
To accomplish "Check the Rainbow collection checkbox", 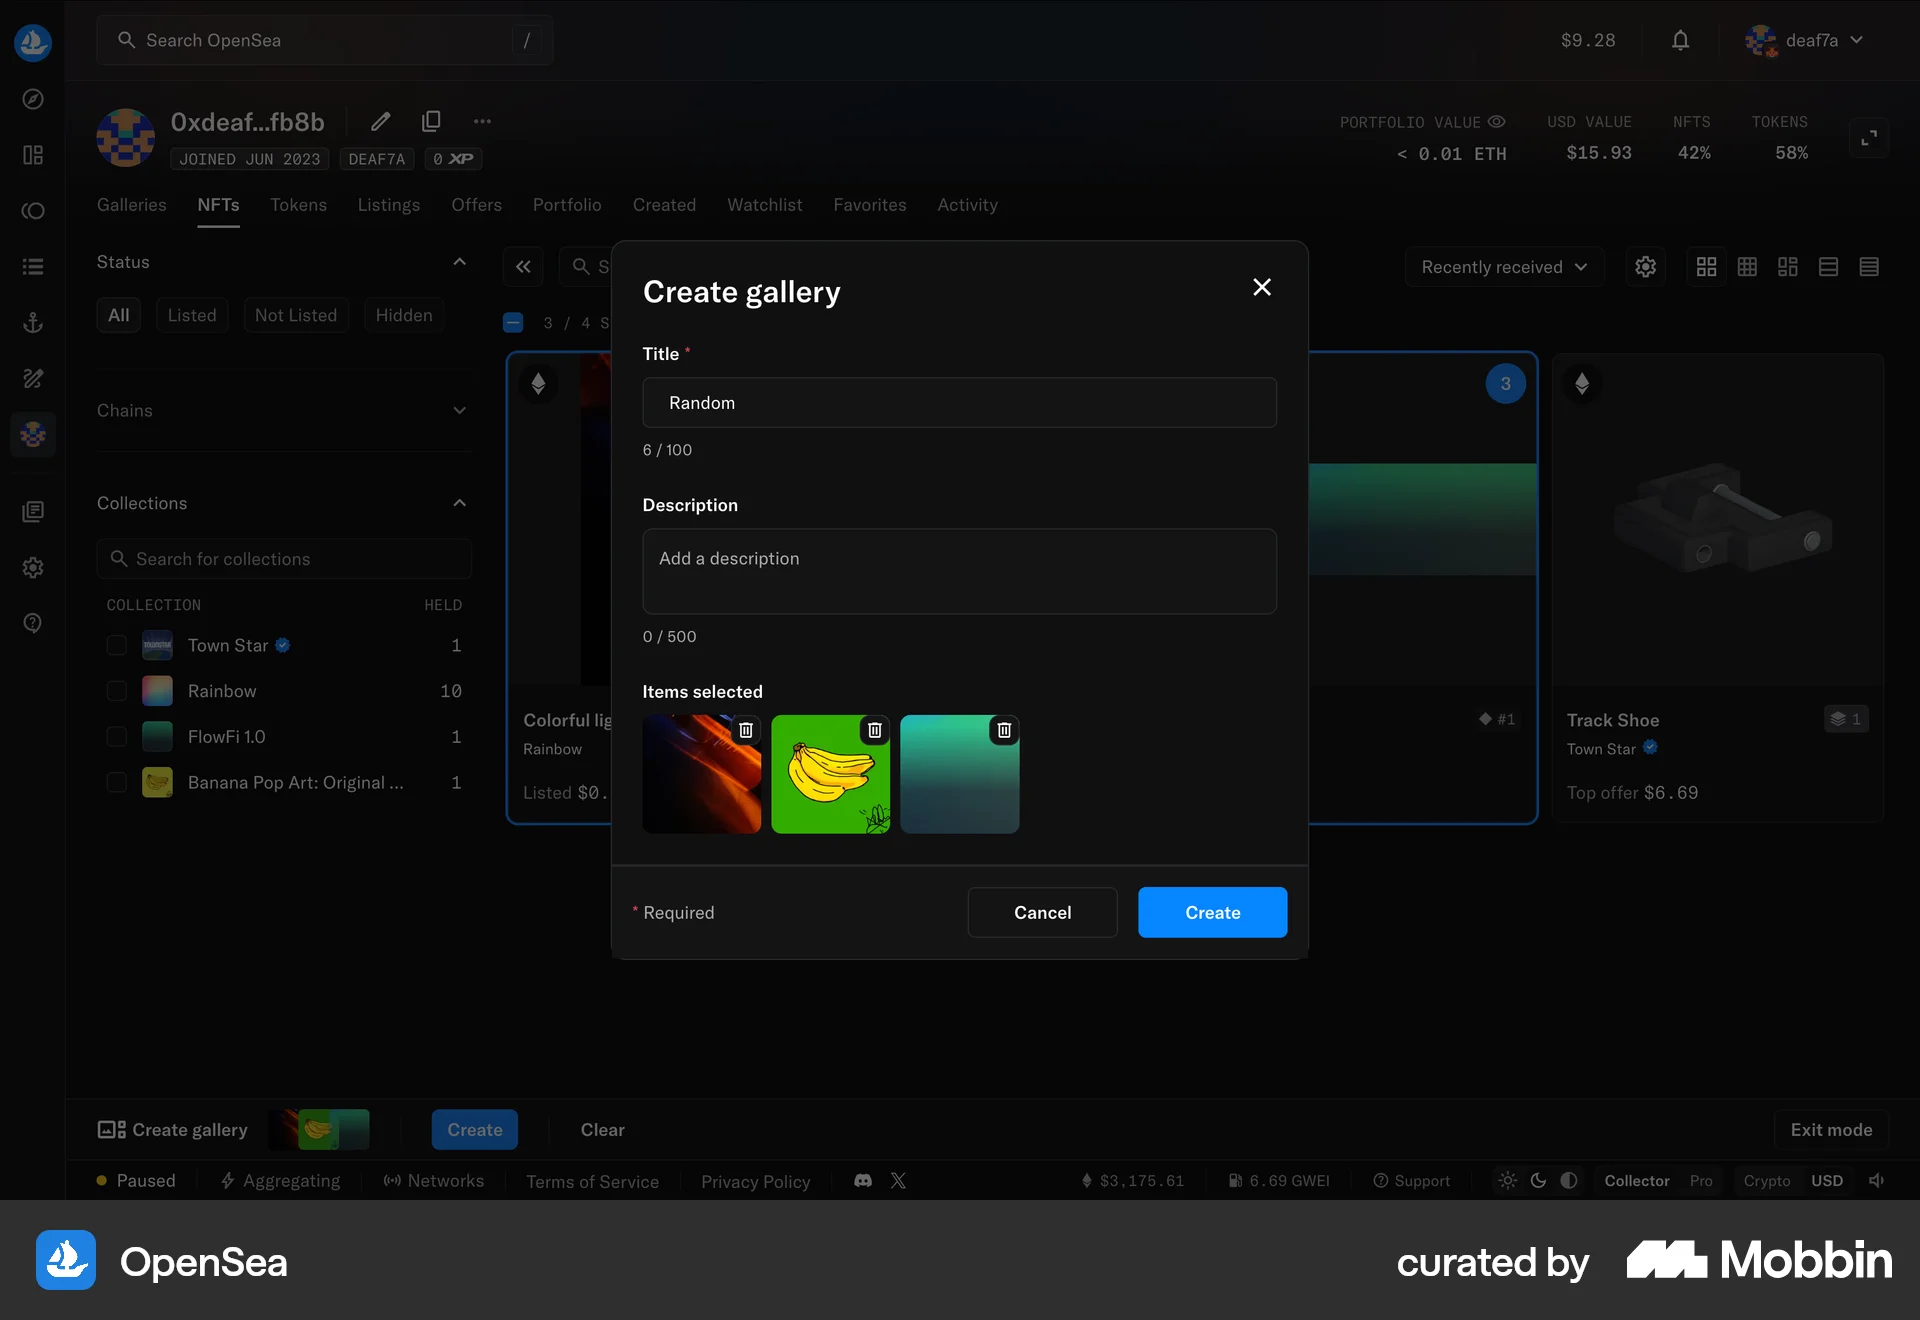I will coord(116,691).
